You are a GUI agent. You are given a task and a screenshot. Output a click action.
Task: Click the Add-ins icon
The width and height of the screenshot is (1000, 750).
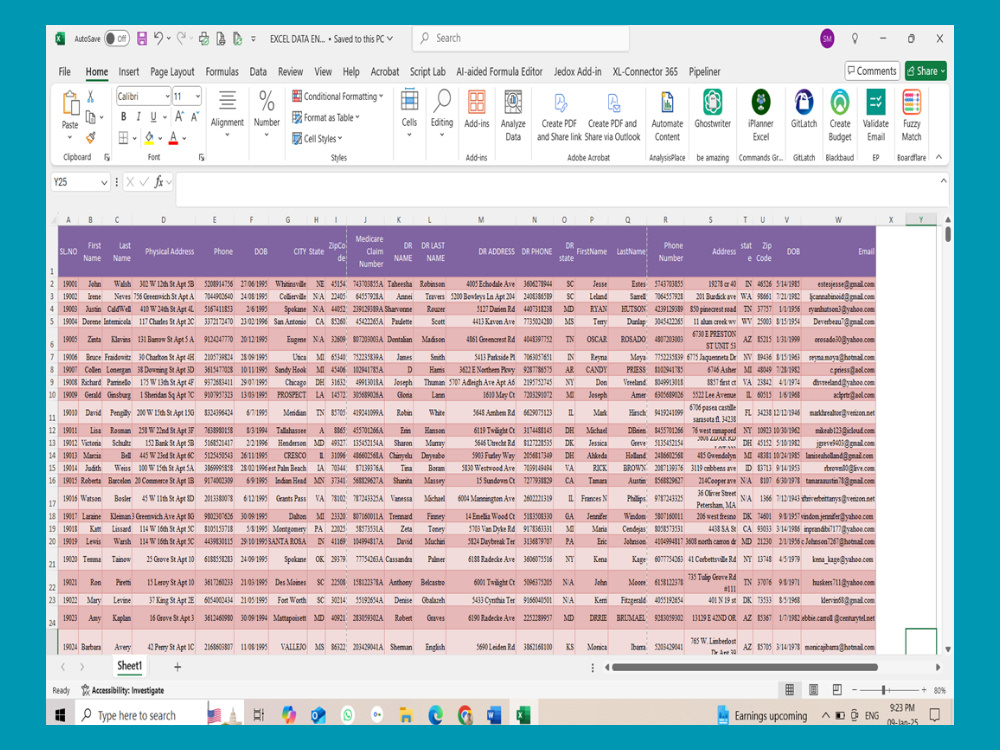(476, 108)
